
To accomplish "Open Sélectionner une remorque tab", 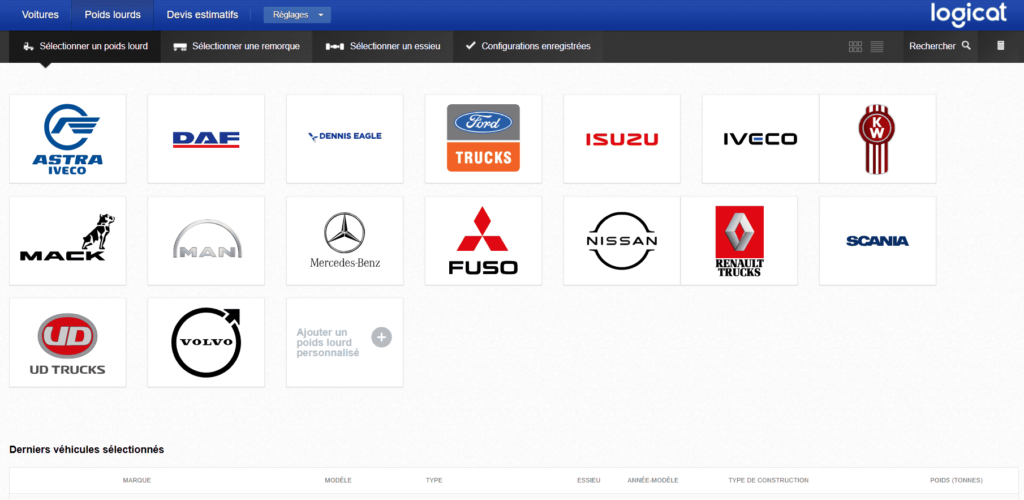I will (237, 46).
